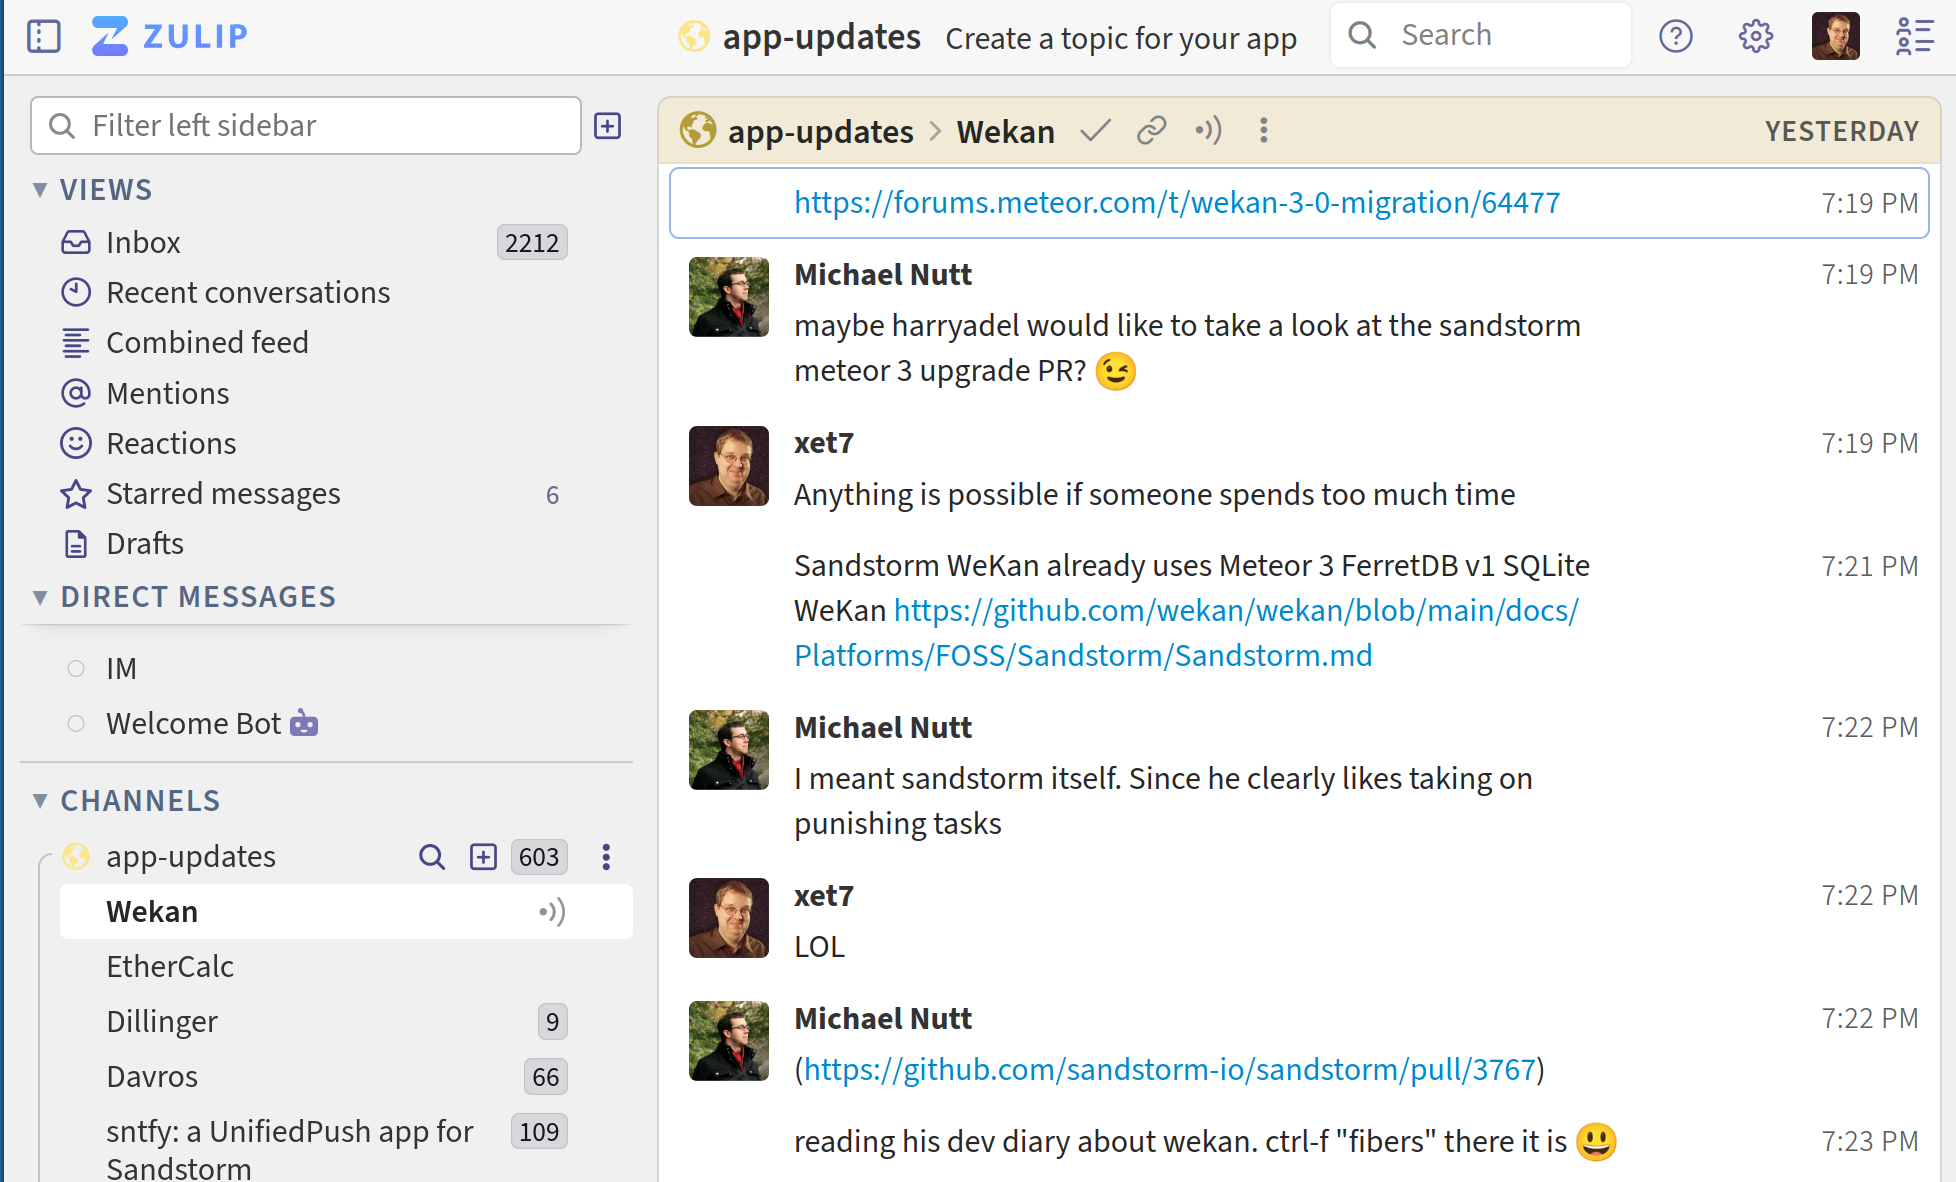Click the new topic plus icon for app-updates
1956x1182 pixels.
click(x=483, y=857)
